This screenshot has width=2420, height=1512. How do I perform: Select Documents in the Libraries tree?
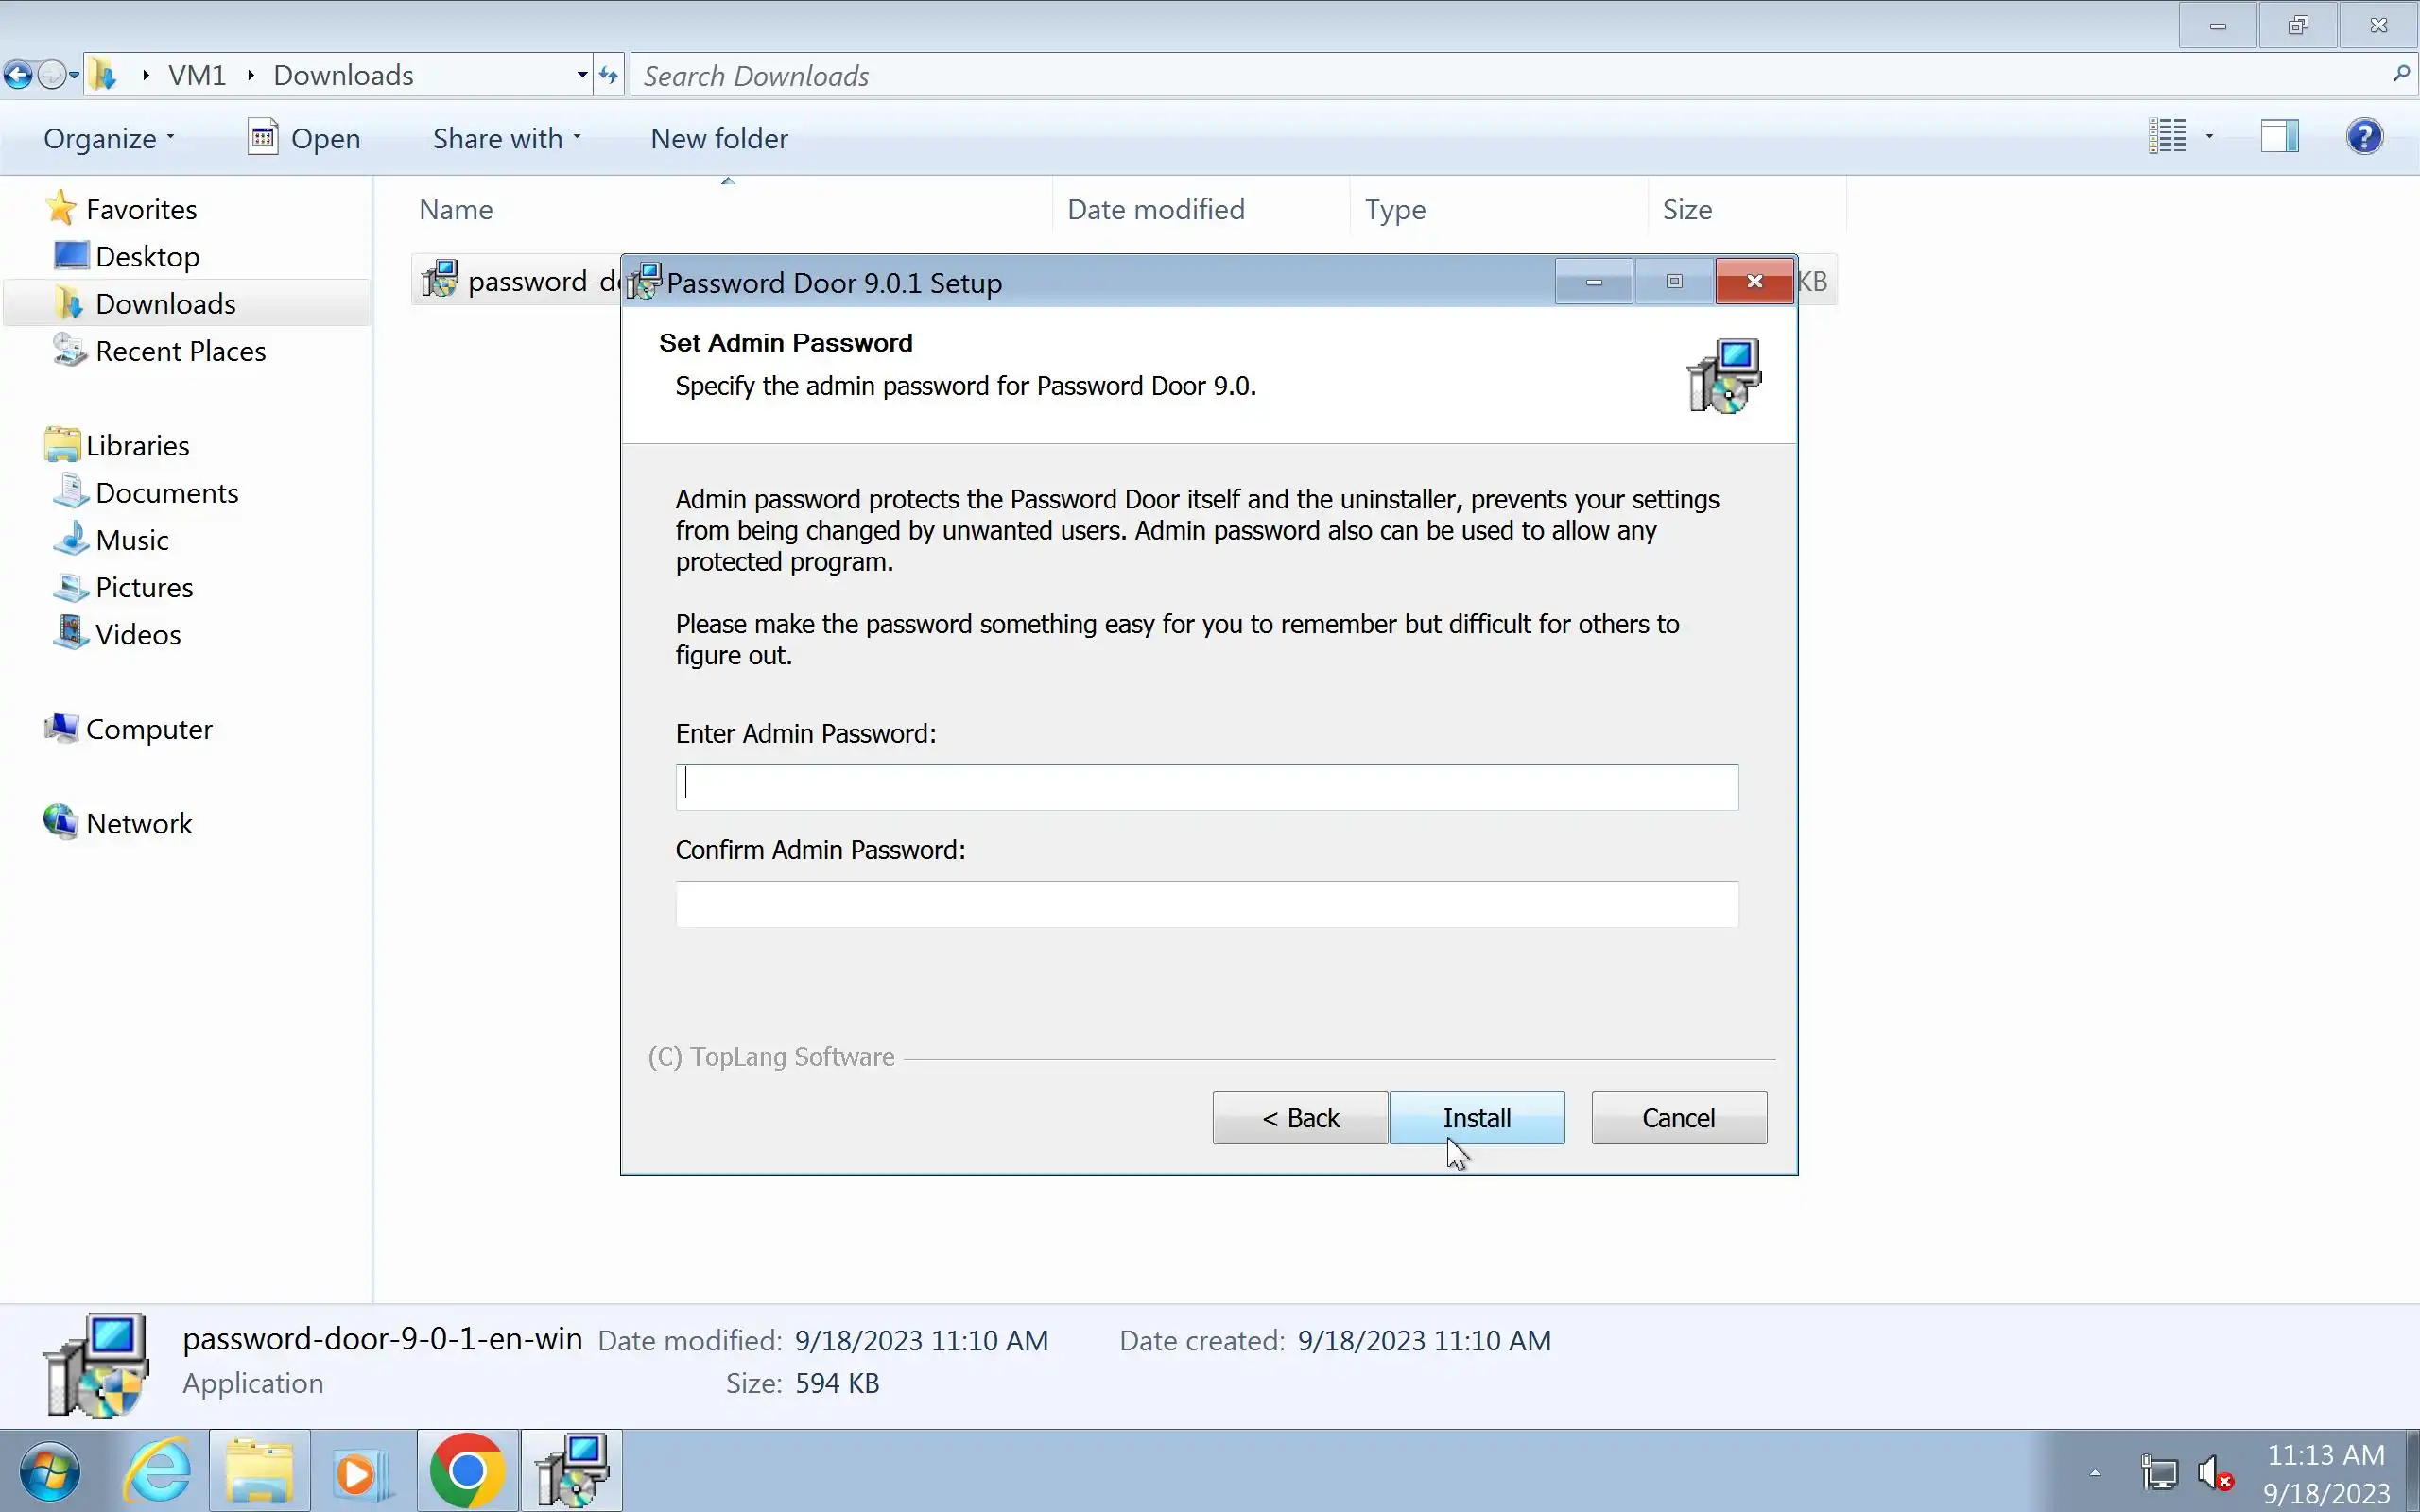coord(166,493)
